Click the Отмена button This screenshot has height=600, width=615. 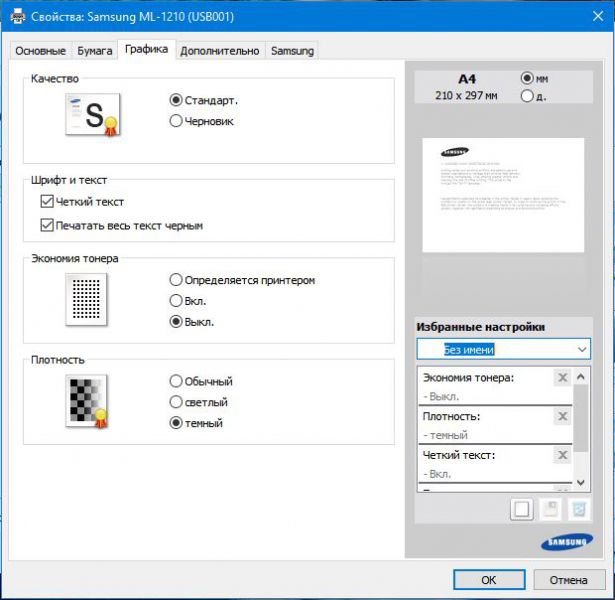click(568, 579)
